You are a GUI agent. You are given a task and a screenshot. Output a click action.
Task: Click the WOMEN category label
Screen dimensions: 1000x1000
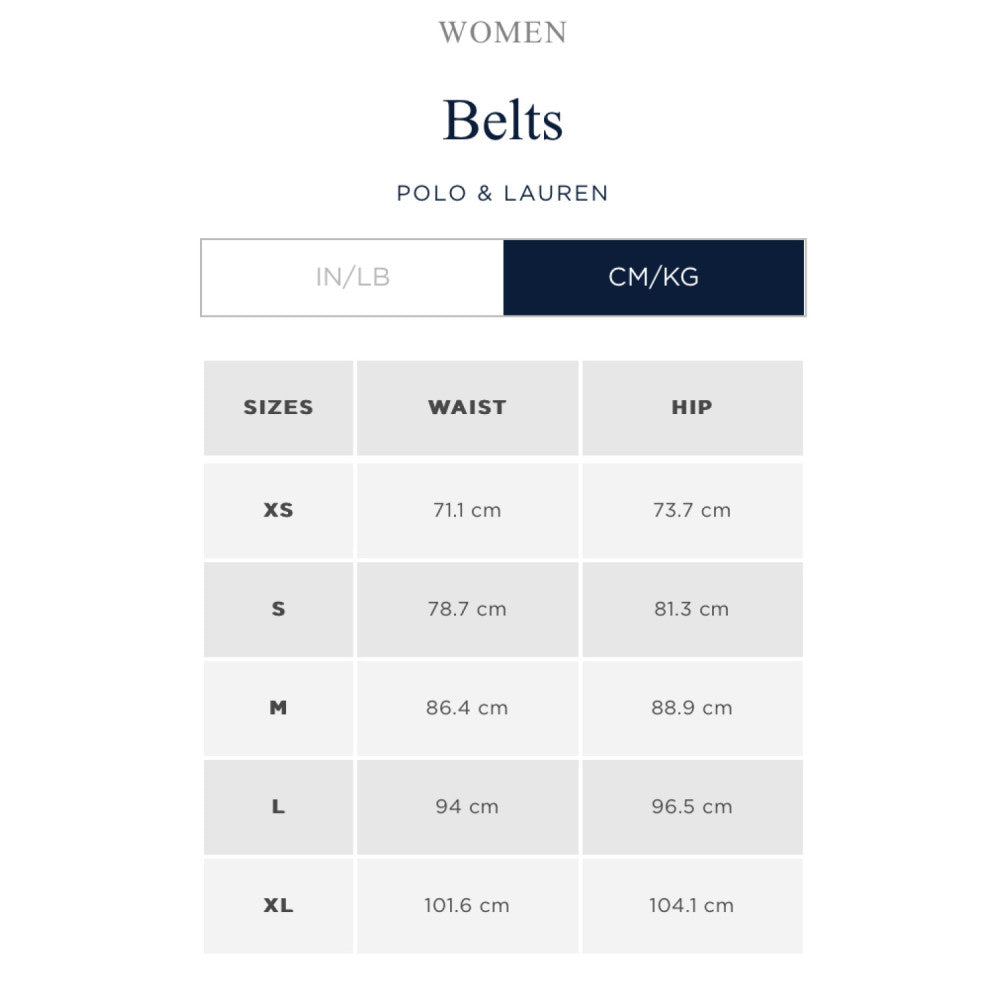(503, 33)
